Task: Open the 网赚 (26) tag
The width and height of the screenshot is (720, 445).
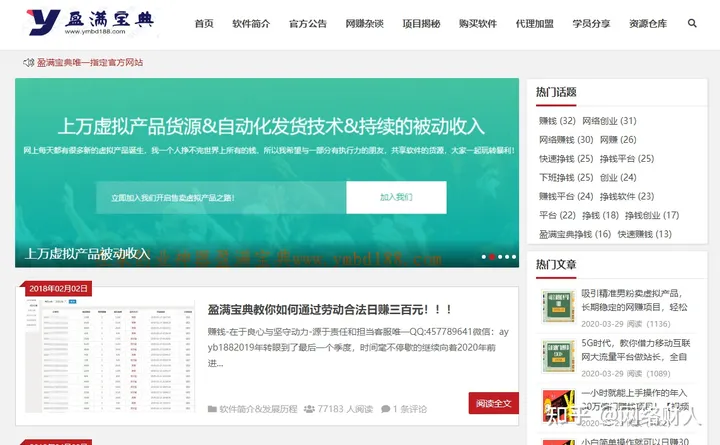Action: point(618,140)
